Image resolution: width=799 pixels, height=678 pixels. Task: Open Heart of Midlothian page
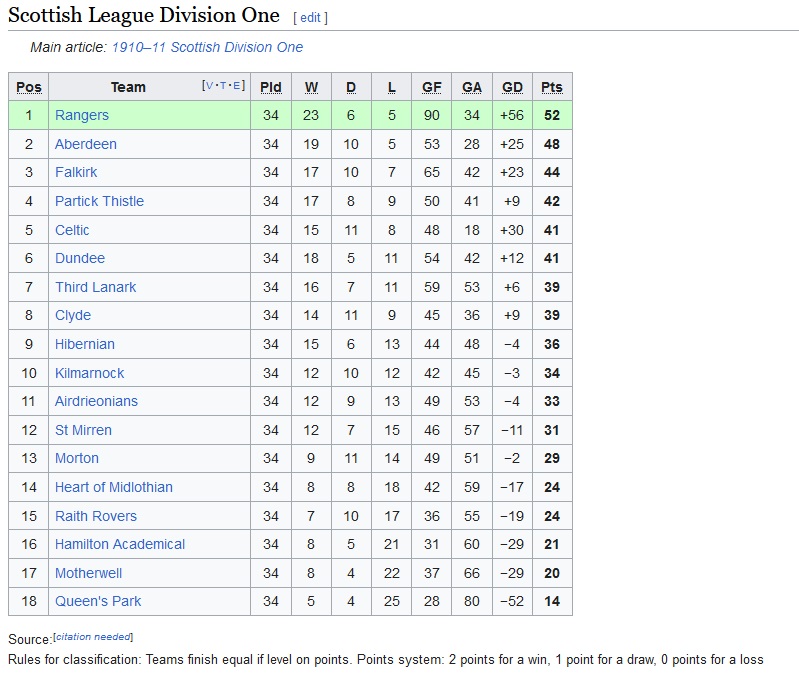(113, 487)
